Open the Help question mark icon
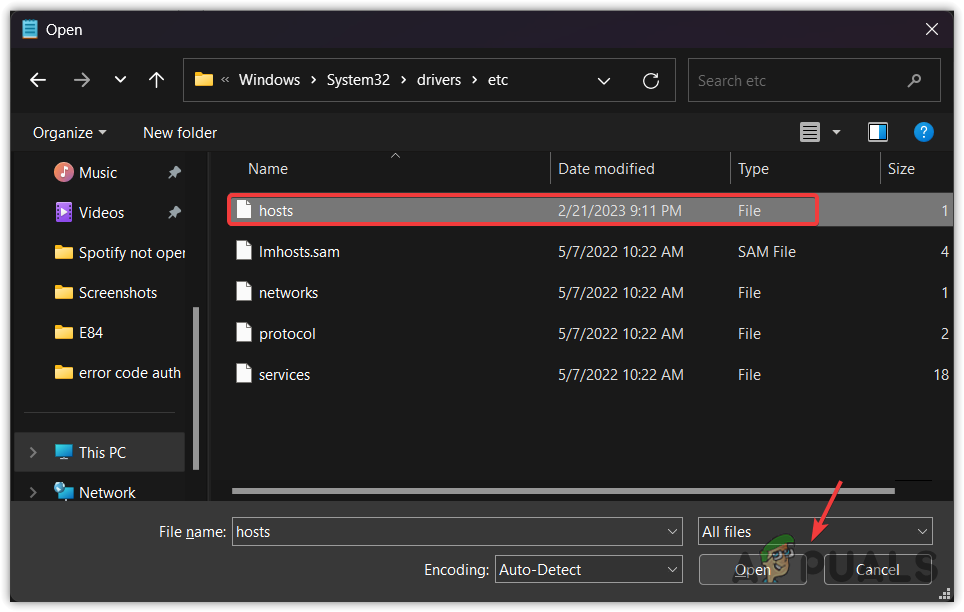The width and height of the screenshot is (964, 612). click(x=924, y=132)
